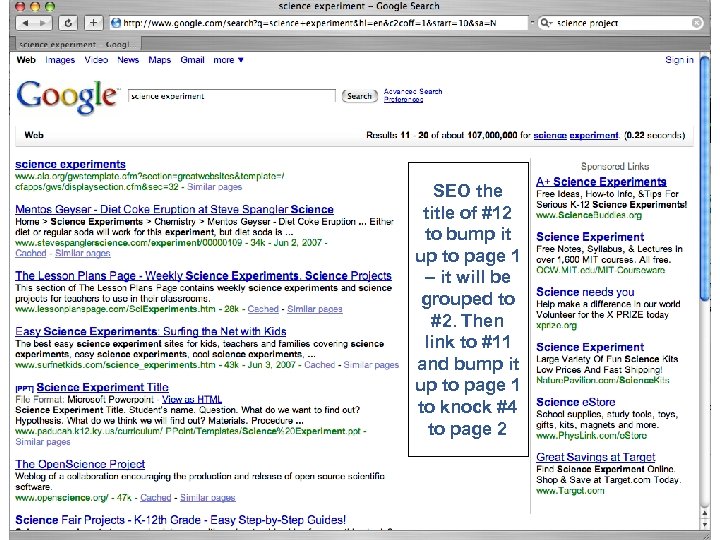Image resolution: width=720 pixels, height=540 pixels.
Task: Click the scroll up arrow at bottom right
Action: (705, 513)
